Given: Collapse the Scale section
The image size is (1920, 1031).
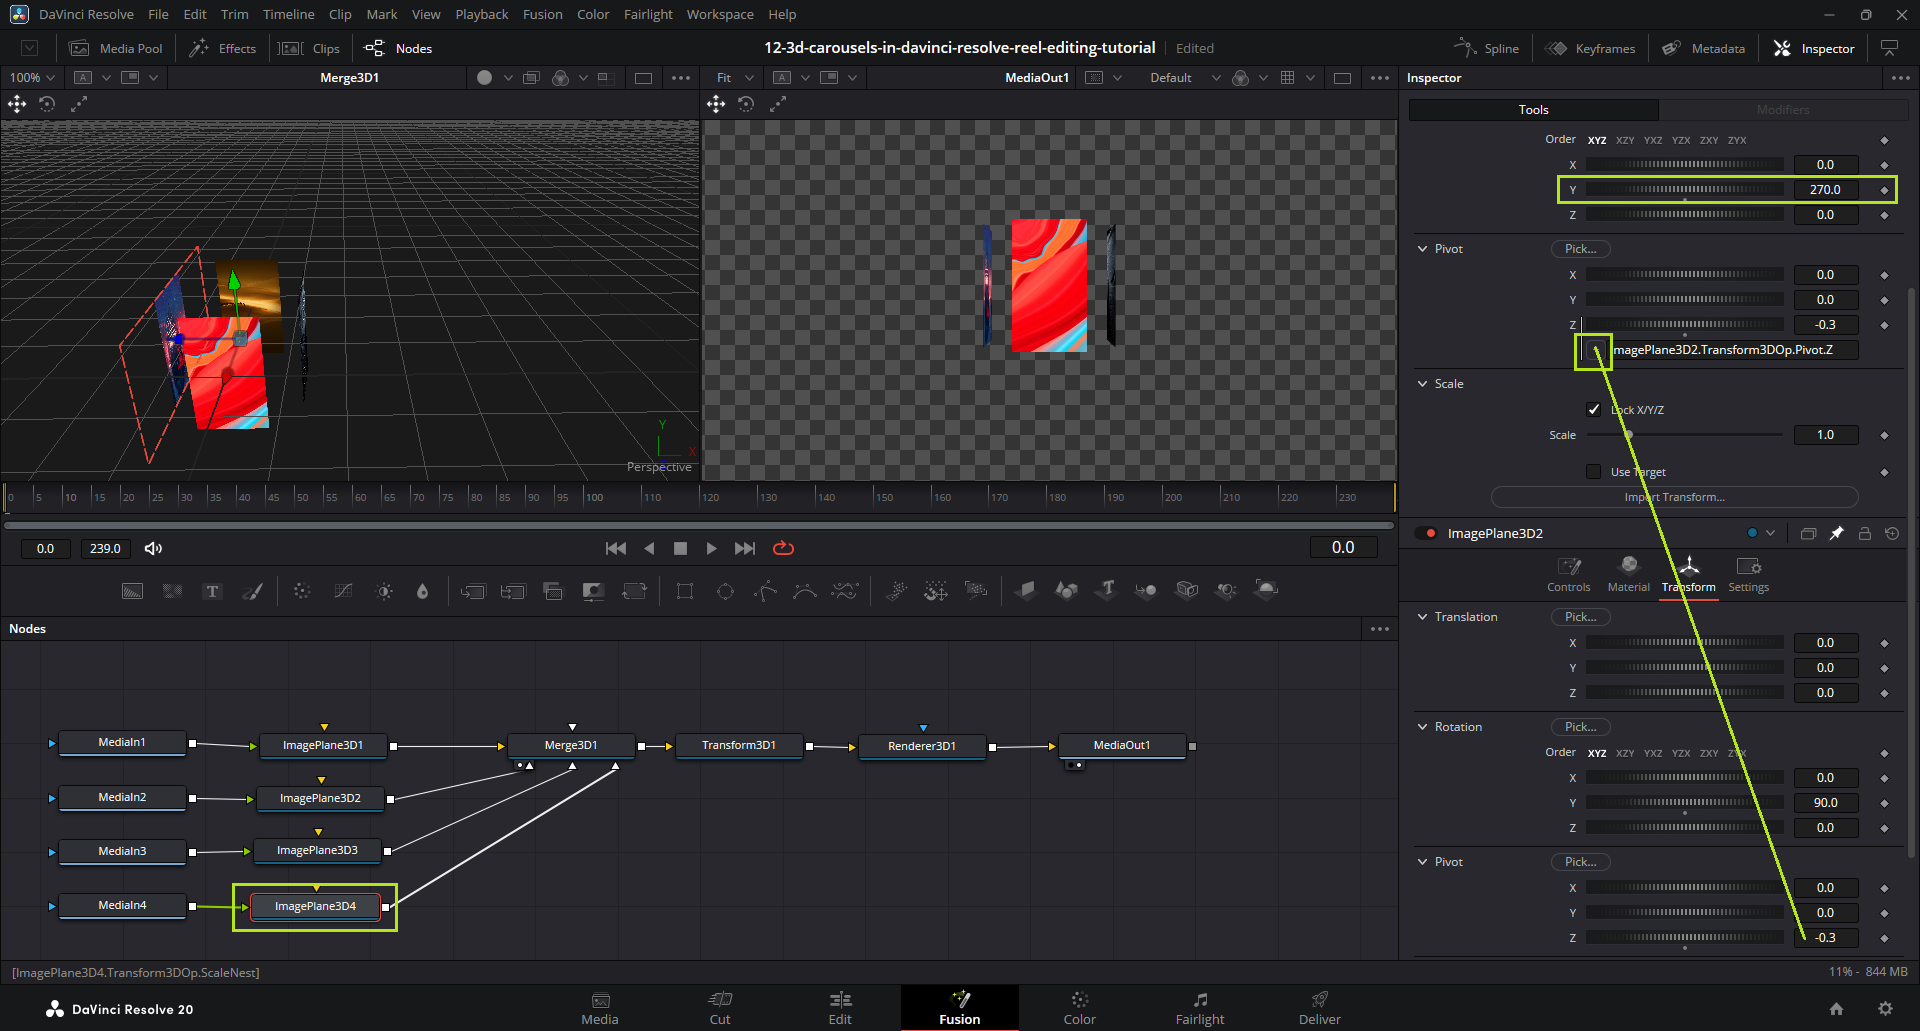Looking at the screenshot, I should (1422, 384).
